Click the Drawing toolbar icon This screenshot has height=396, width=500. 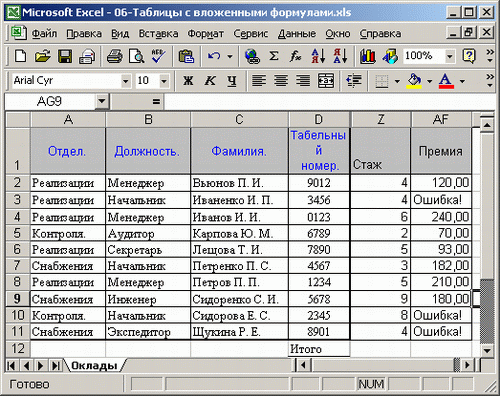(390, 56)
